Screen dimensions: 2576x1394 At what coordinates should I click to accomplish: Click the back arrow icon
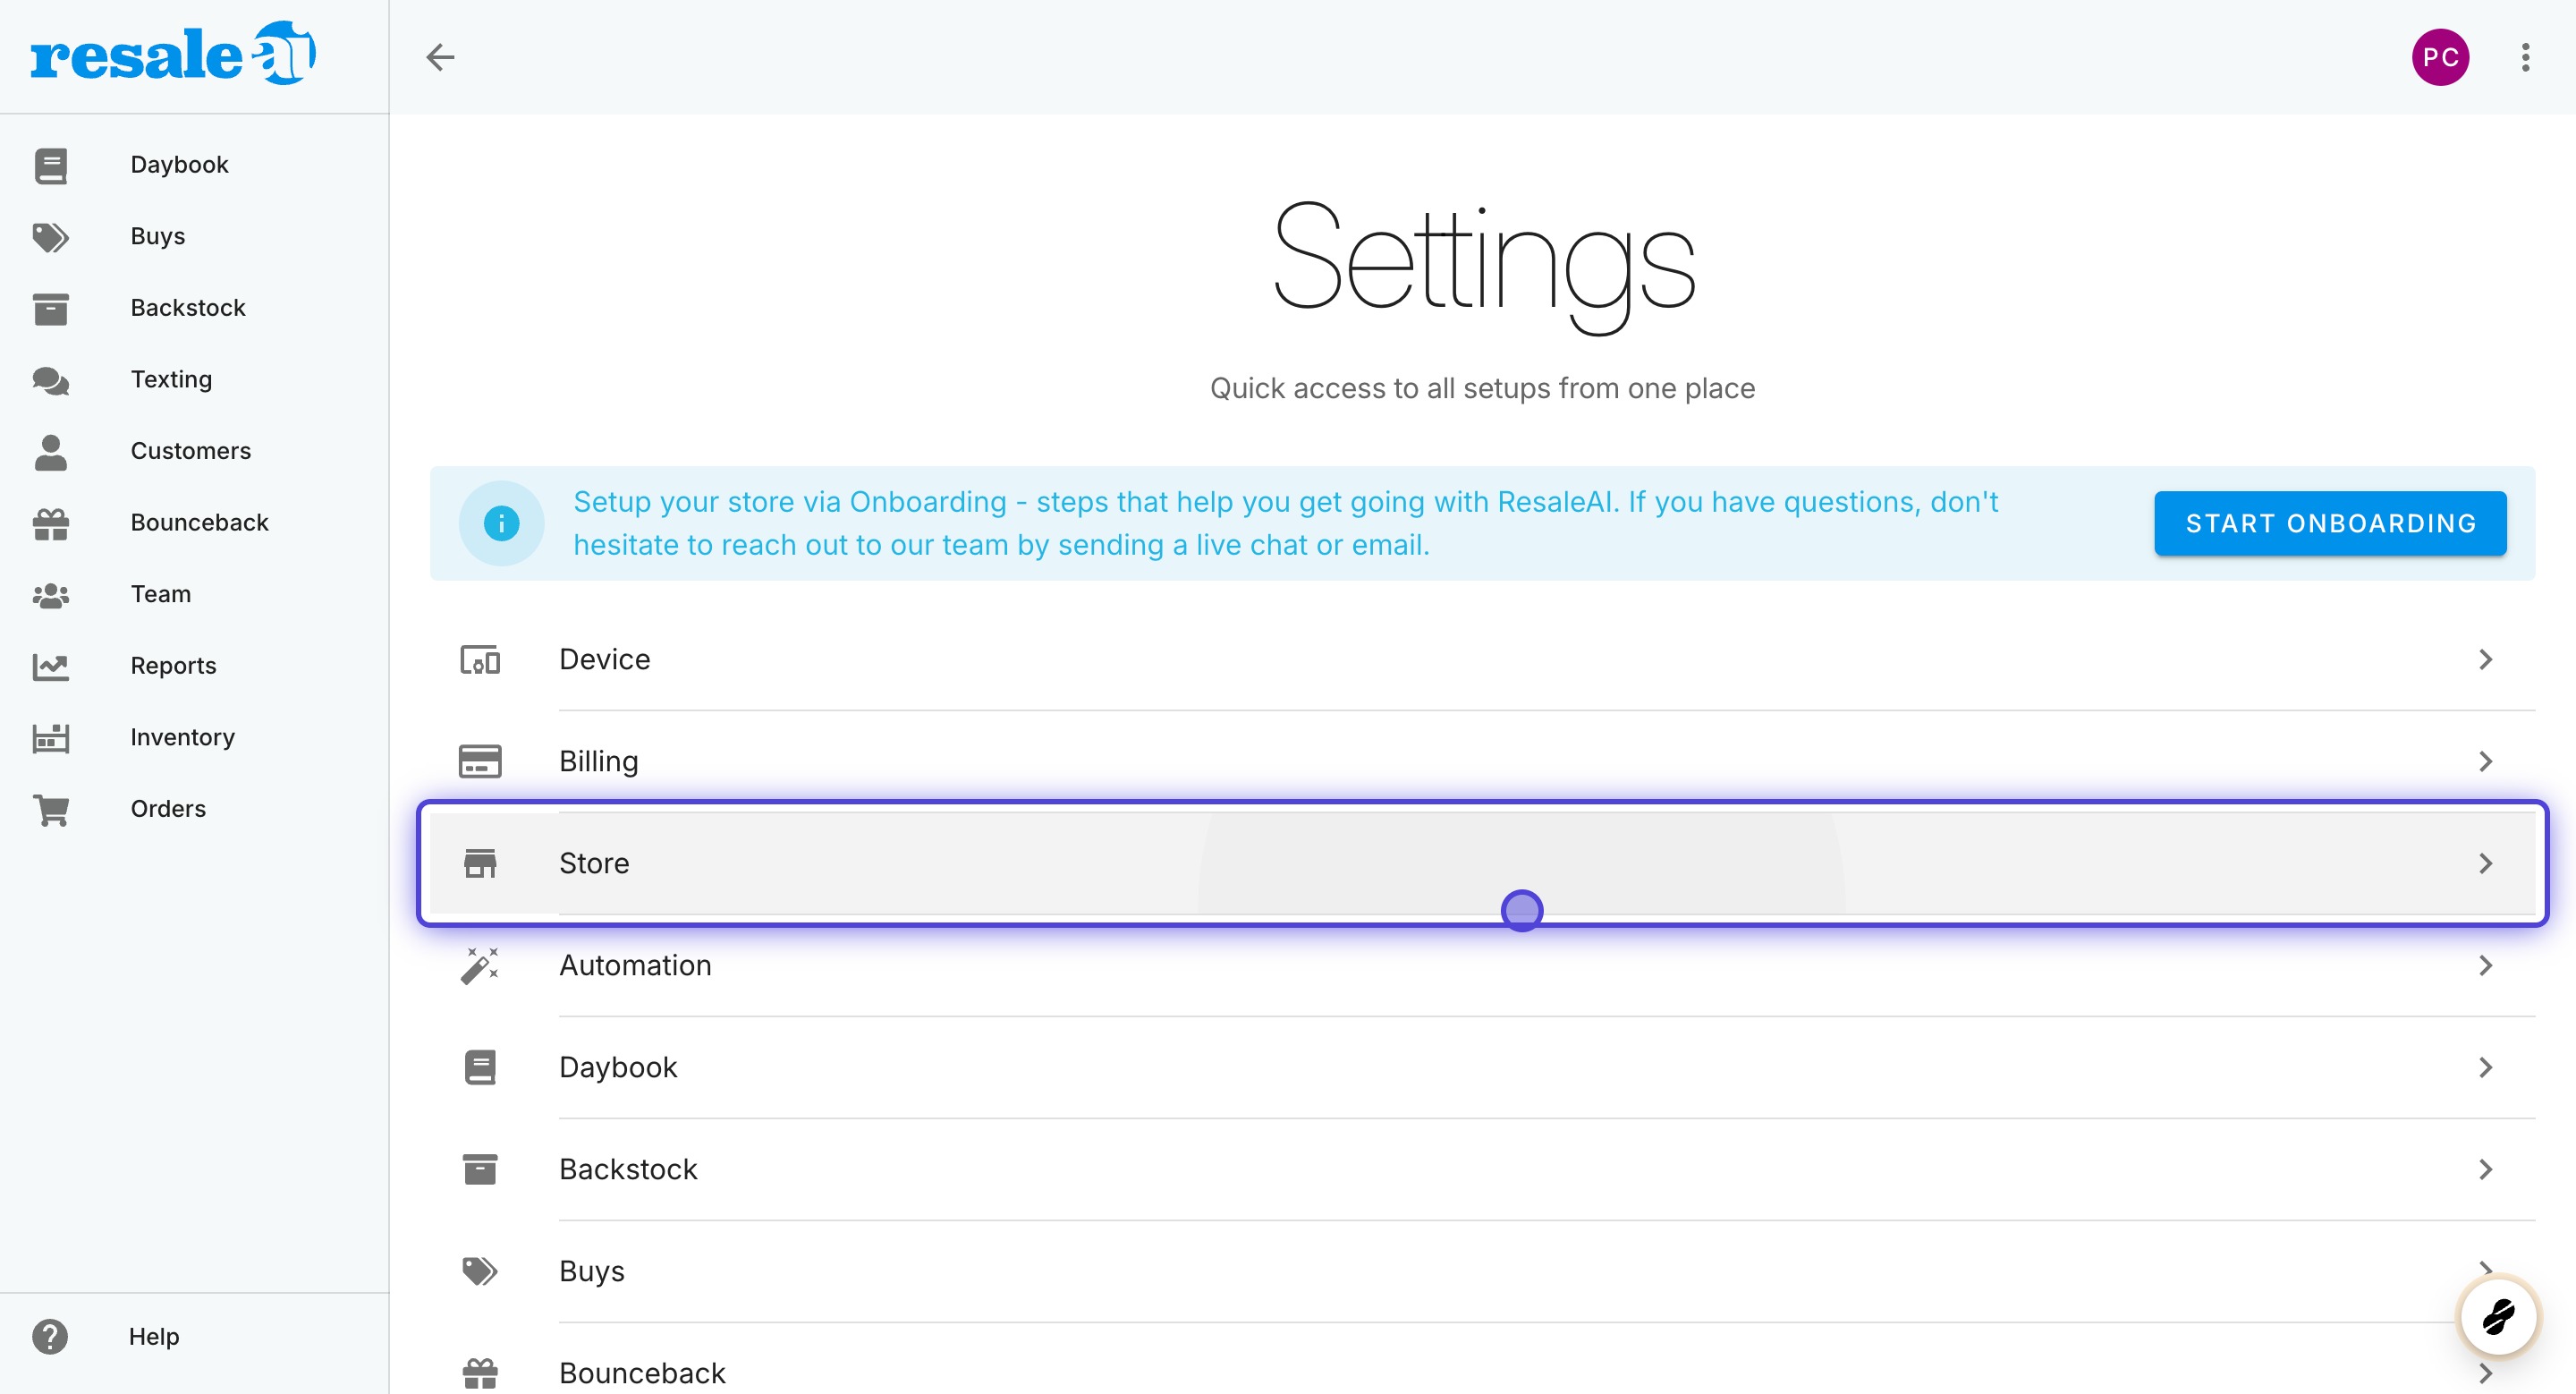(x=440, y=57)
